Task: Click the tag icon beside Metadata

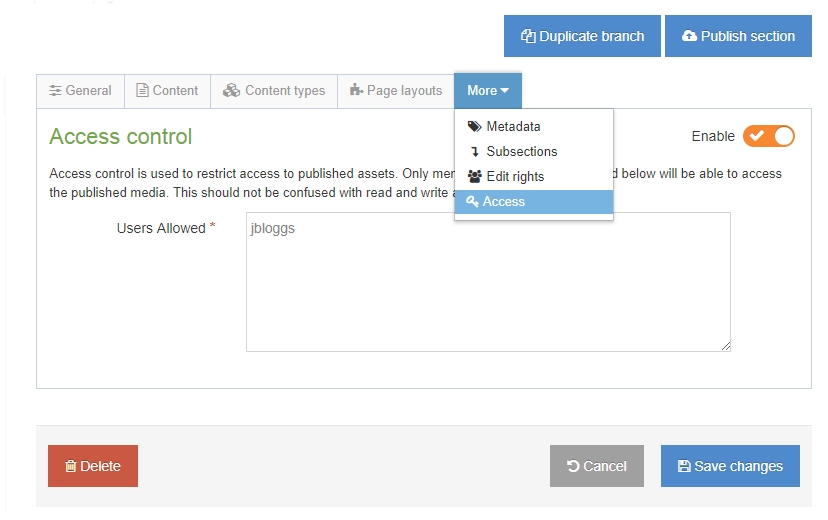Action: 474,127
